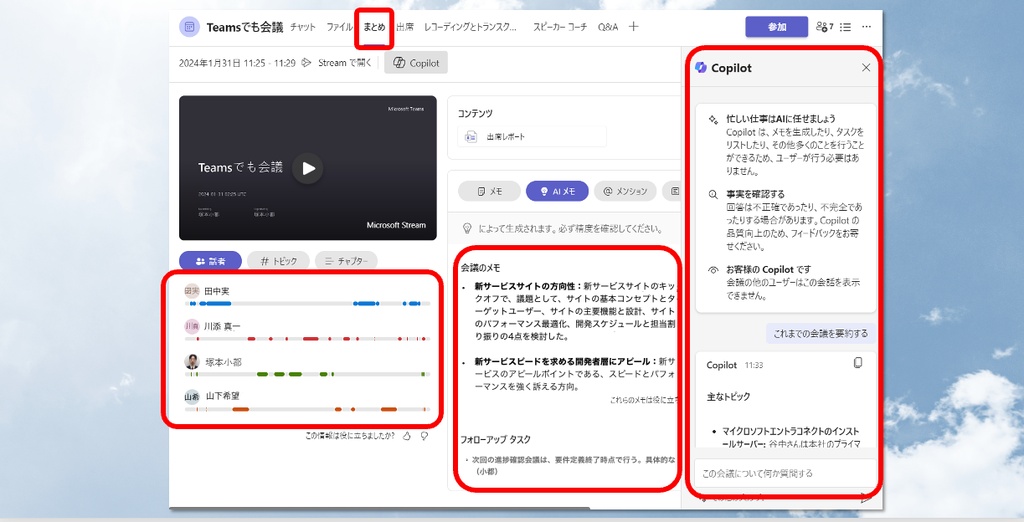Screen dimensions: 1024x522
Task: Copy the Copilot response with copy icon
Action: point(858,363)
